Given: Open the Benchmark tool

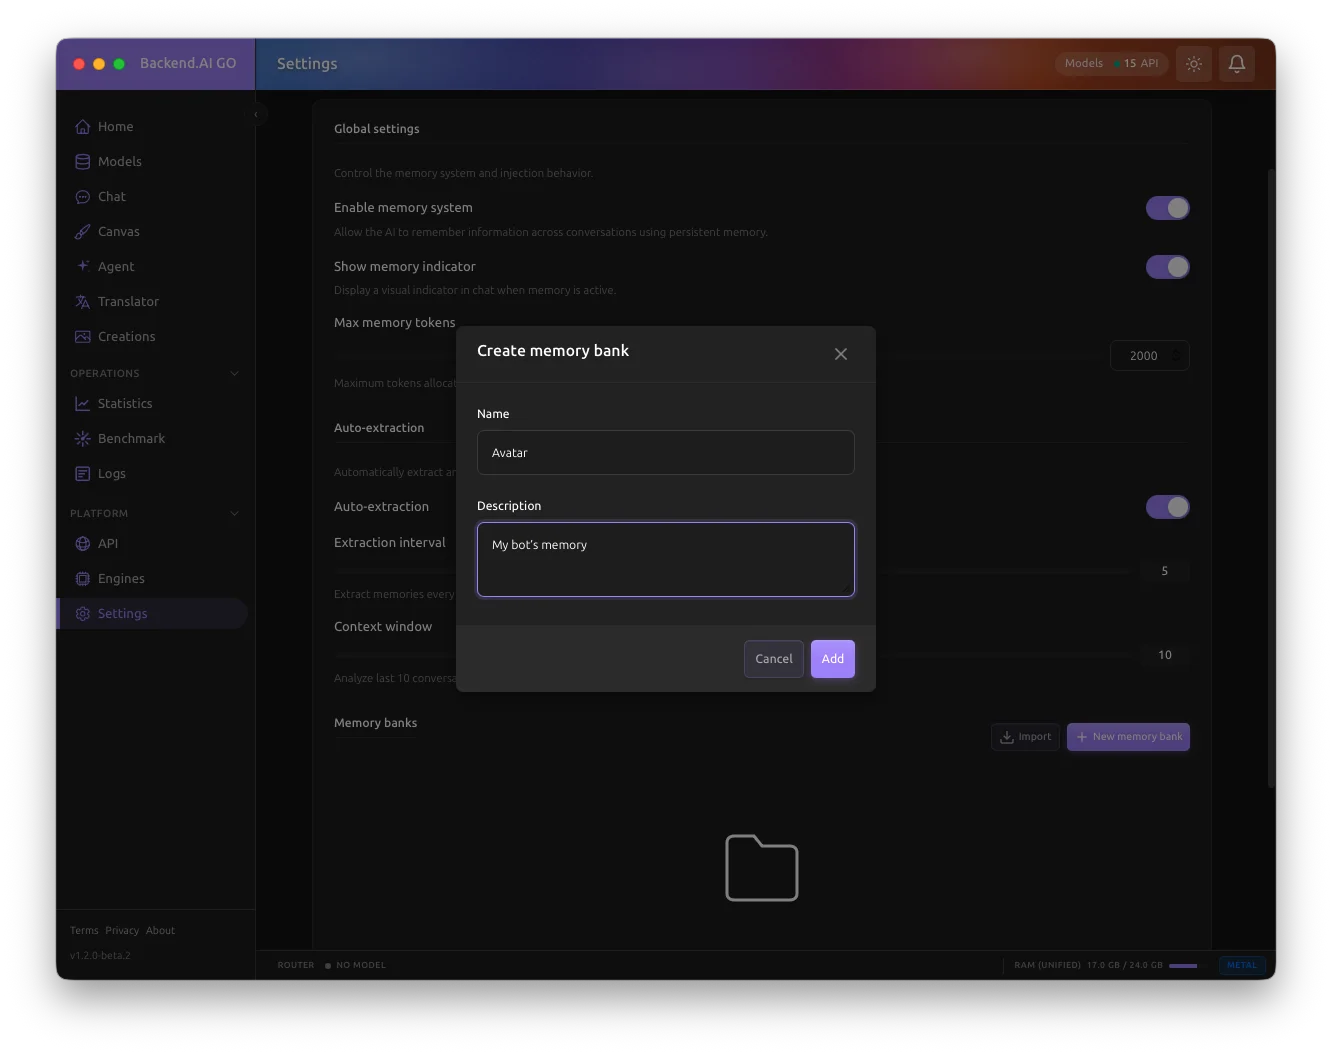Looking at the screenshot, I should tap(131, 438).
